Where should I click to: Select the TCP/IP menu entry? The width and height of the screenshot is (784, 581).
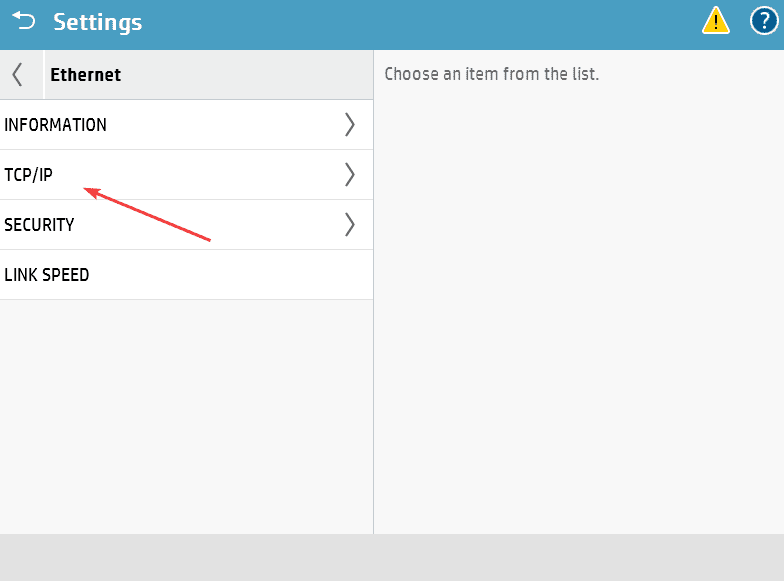coord(29,175)
